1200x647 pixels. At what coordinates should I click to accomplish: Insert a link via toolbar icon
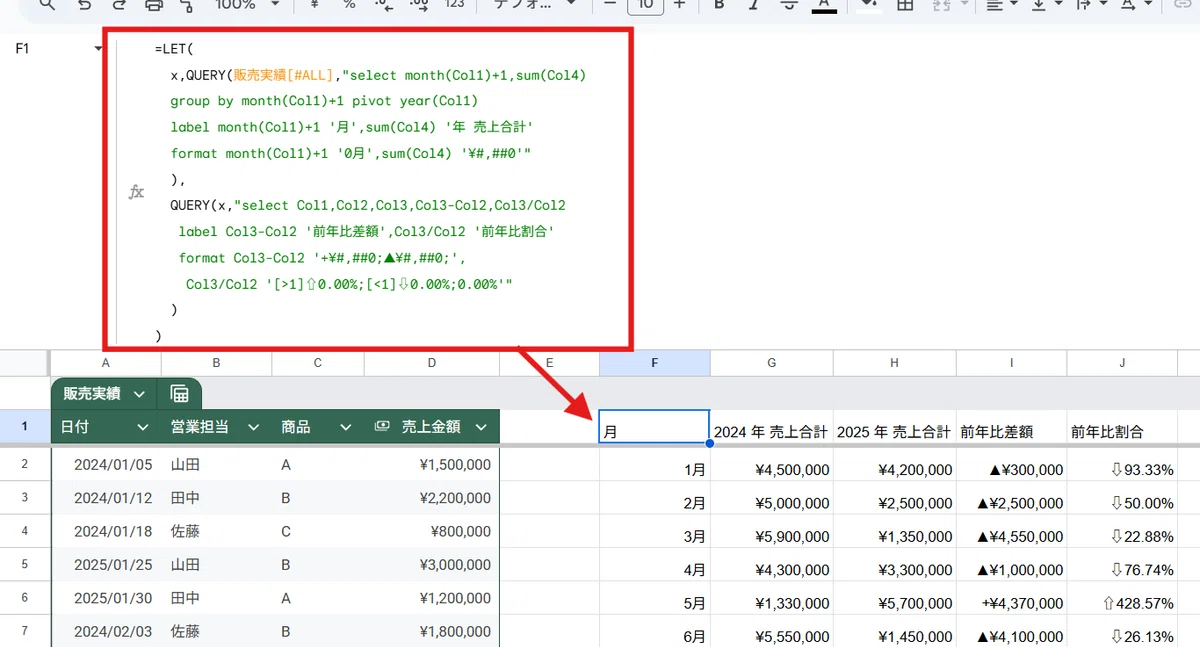click(1181, 5)
